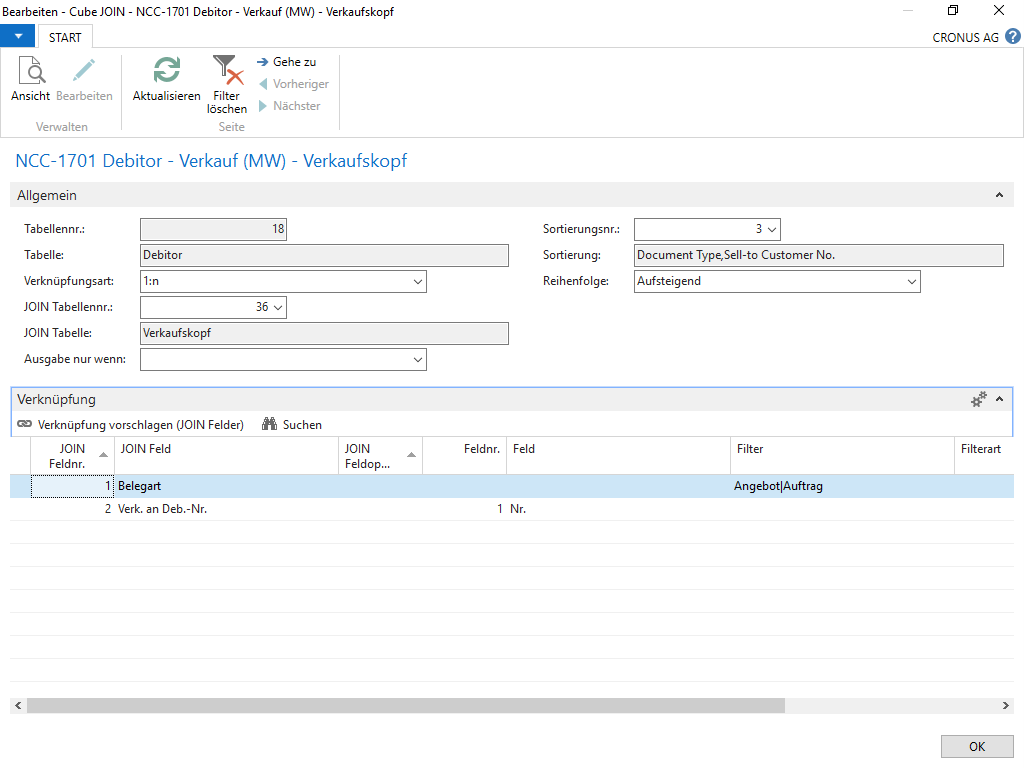
Task: Click Verknüpfung vorschlagen (JOIN Felder)
Action: (x=131, y=424)
